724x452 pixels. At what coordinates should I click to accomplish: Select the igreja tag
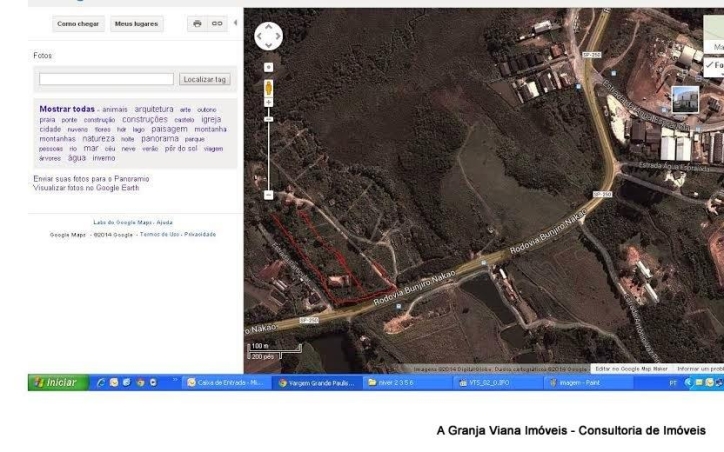pyautogui.click(x=211, y=119)
